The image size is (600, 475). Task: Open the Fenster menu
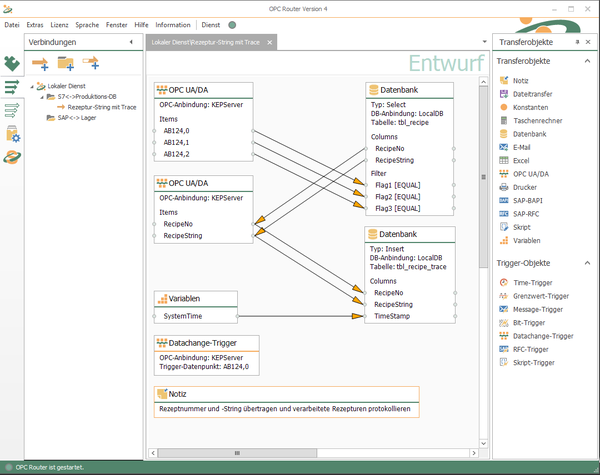(117, 25)
